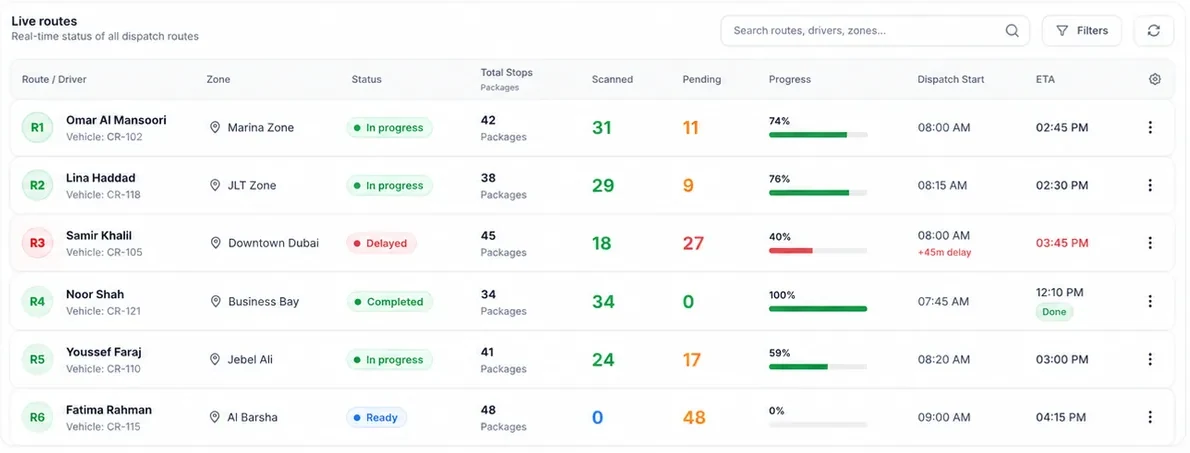The image size is (1190, 453).
Task: Click the 74% progress bar
Action: point(817,134)
